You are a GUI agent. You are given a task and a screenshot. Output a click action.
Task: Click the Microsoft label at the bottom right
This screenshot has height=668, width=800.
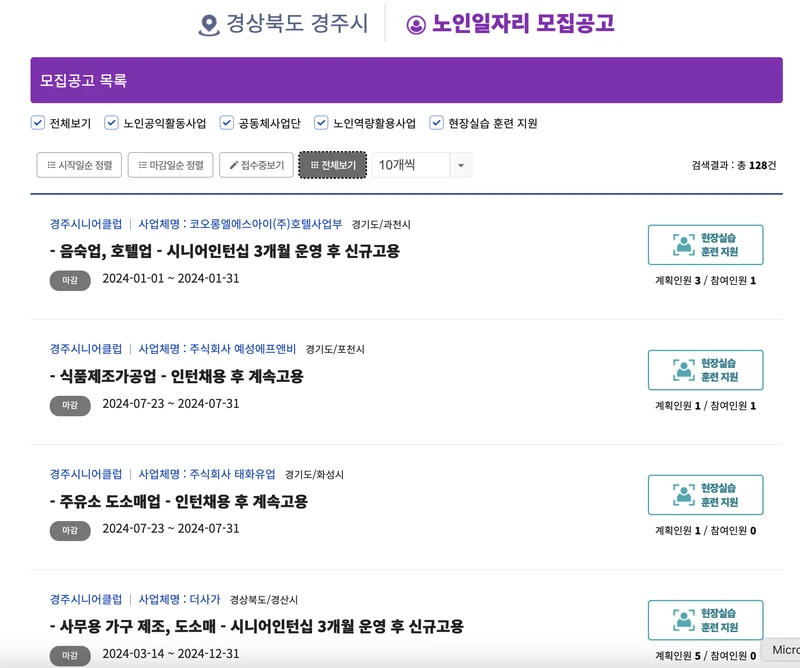783,651
